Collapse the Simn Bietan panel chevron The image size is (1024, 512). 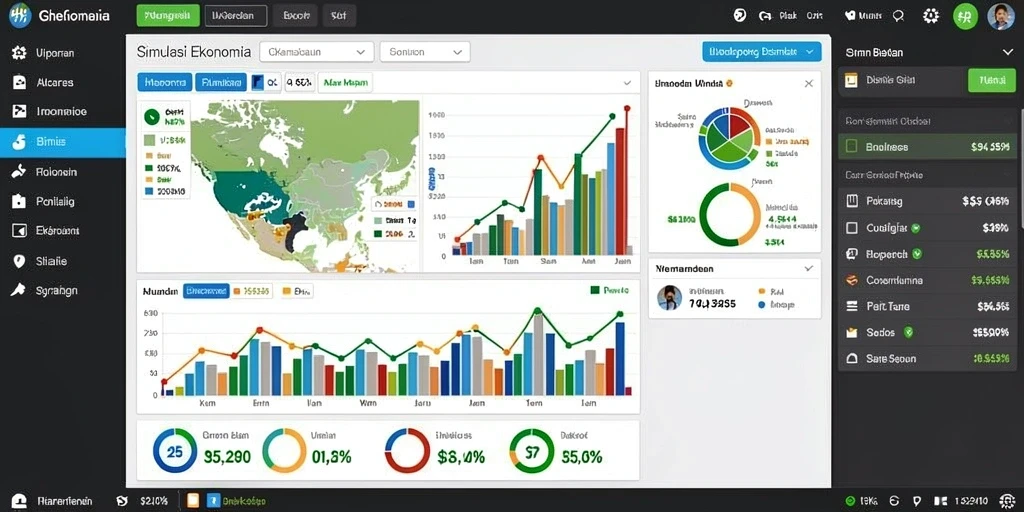[x=1006, y=52]
